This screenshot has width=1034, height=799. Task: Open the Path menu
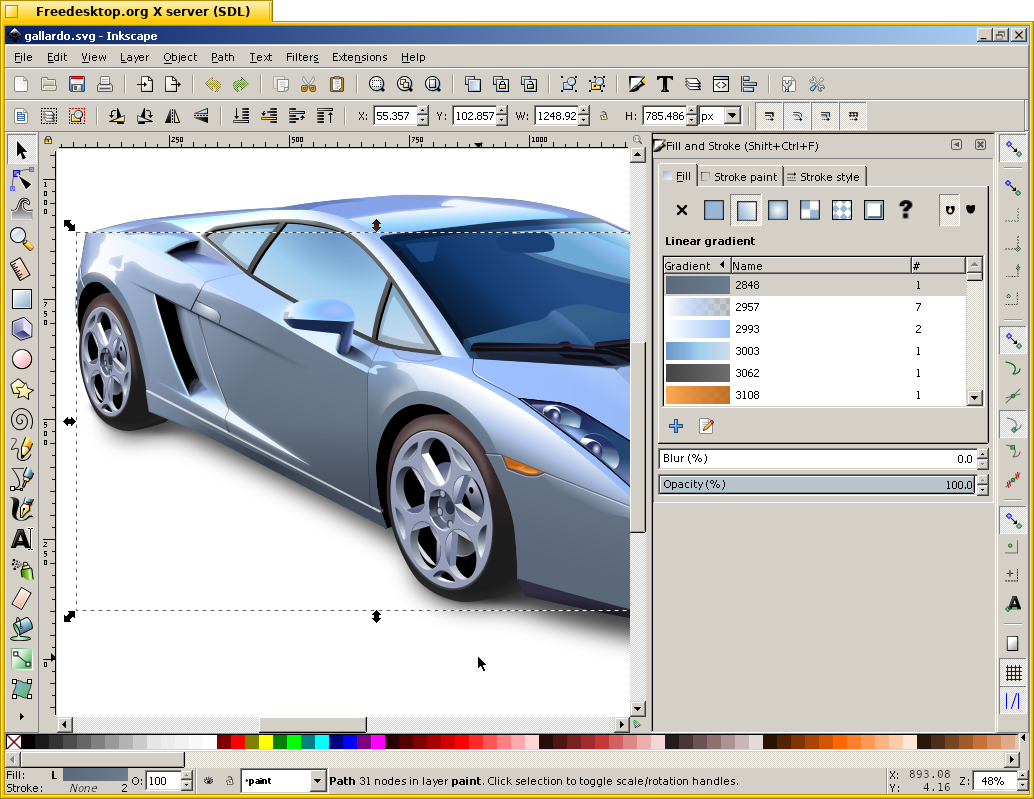[223, 57]
